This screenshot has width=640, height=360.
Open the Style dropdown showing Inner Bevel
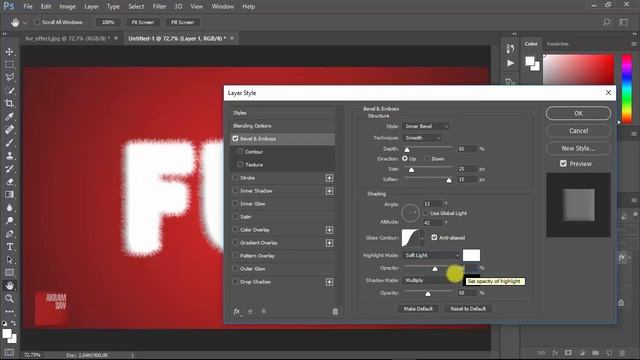(x=426, y=126)
